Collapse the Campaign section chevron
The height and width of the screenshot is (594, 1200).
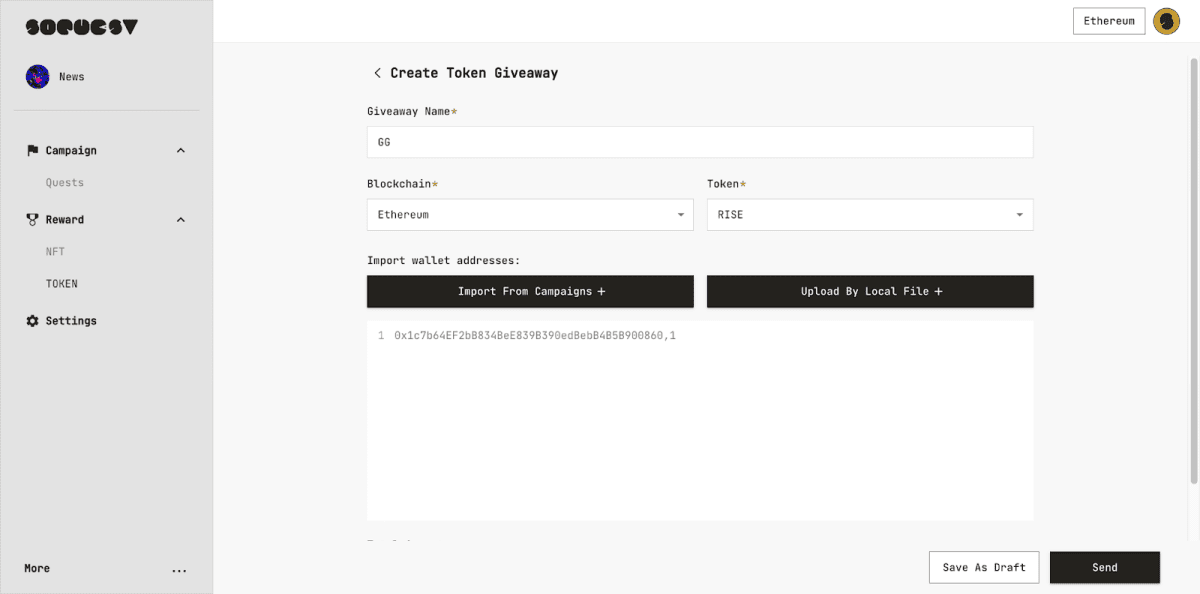(x=181, y=150)
